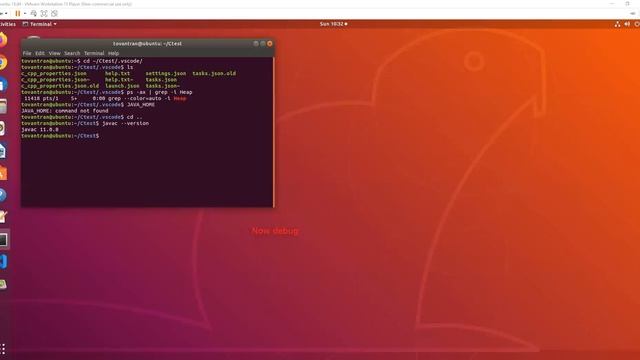Send Ctrl+Alt+Del via VMware toolbar
640x360 pixels.
pyautogui.click(x=34, y=13)
